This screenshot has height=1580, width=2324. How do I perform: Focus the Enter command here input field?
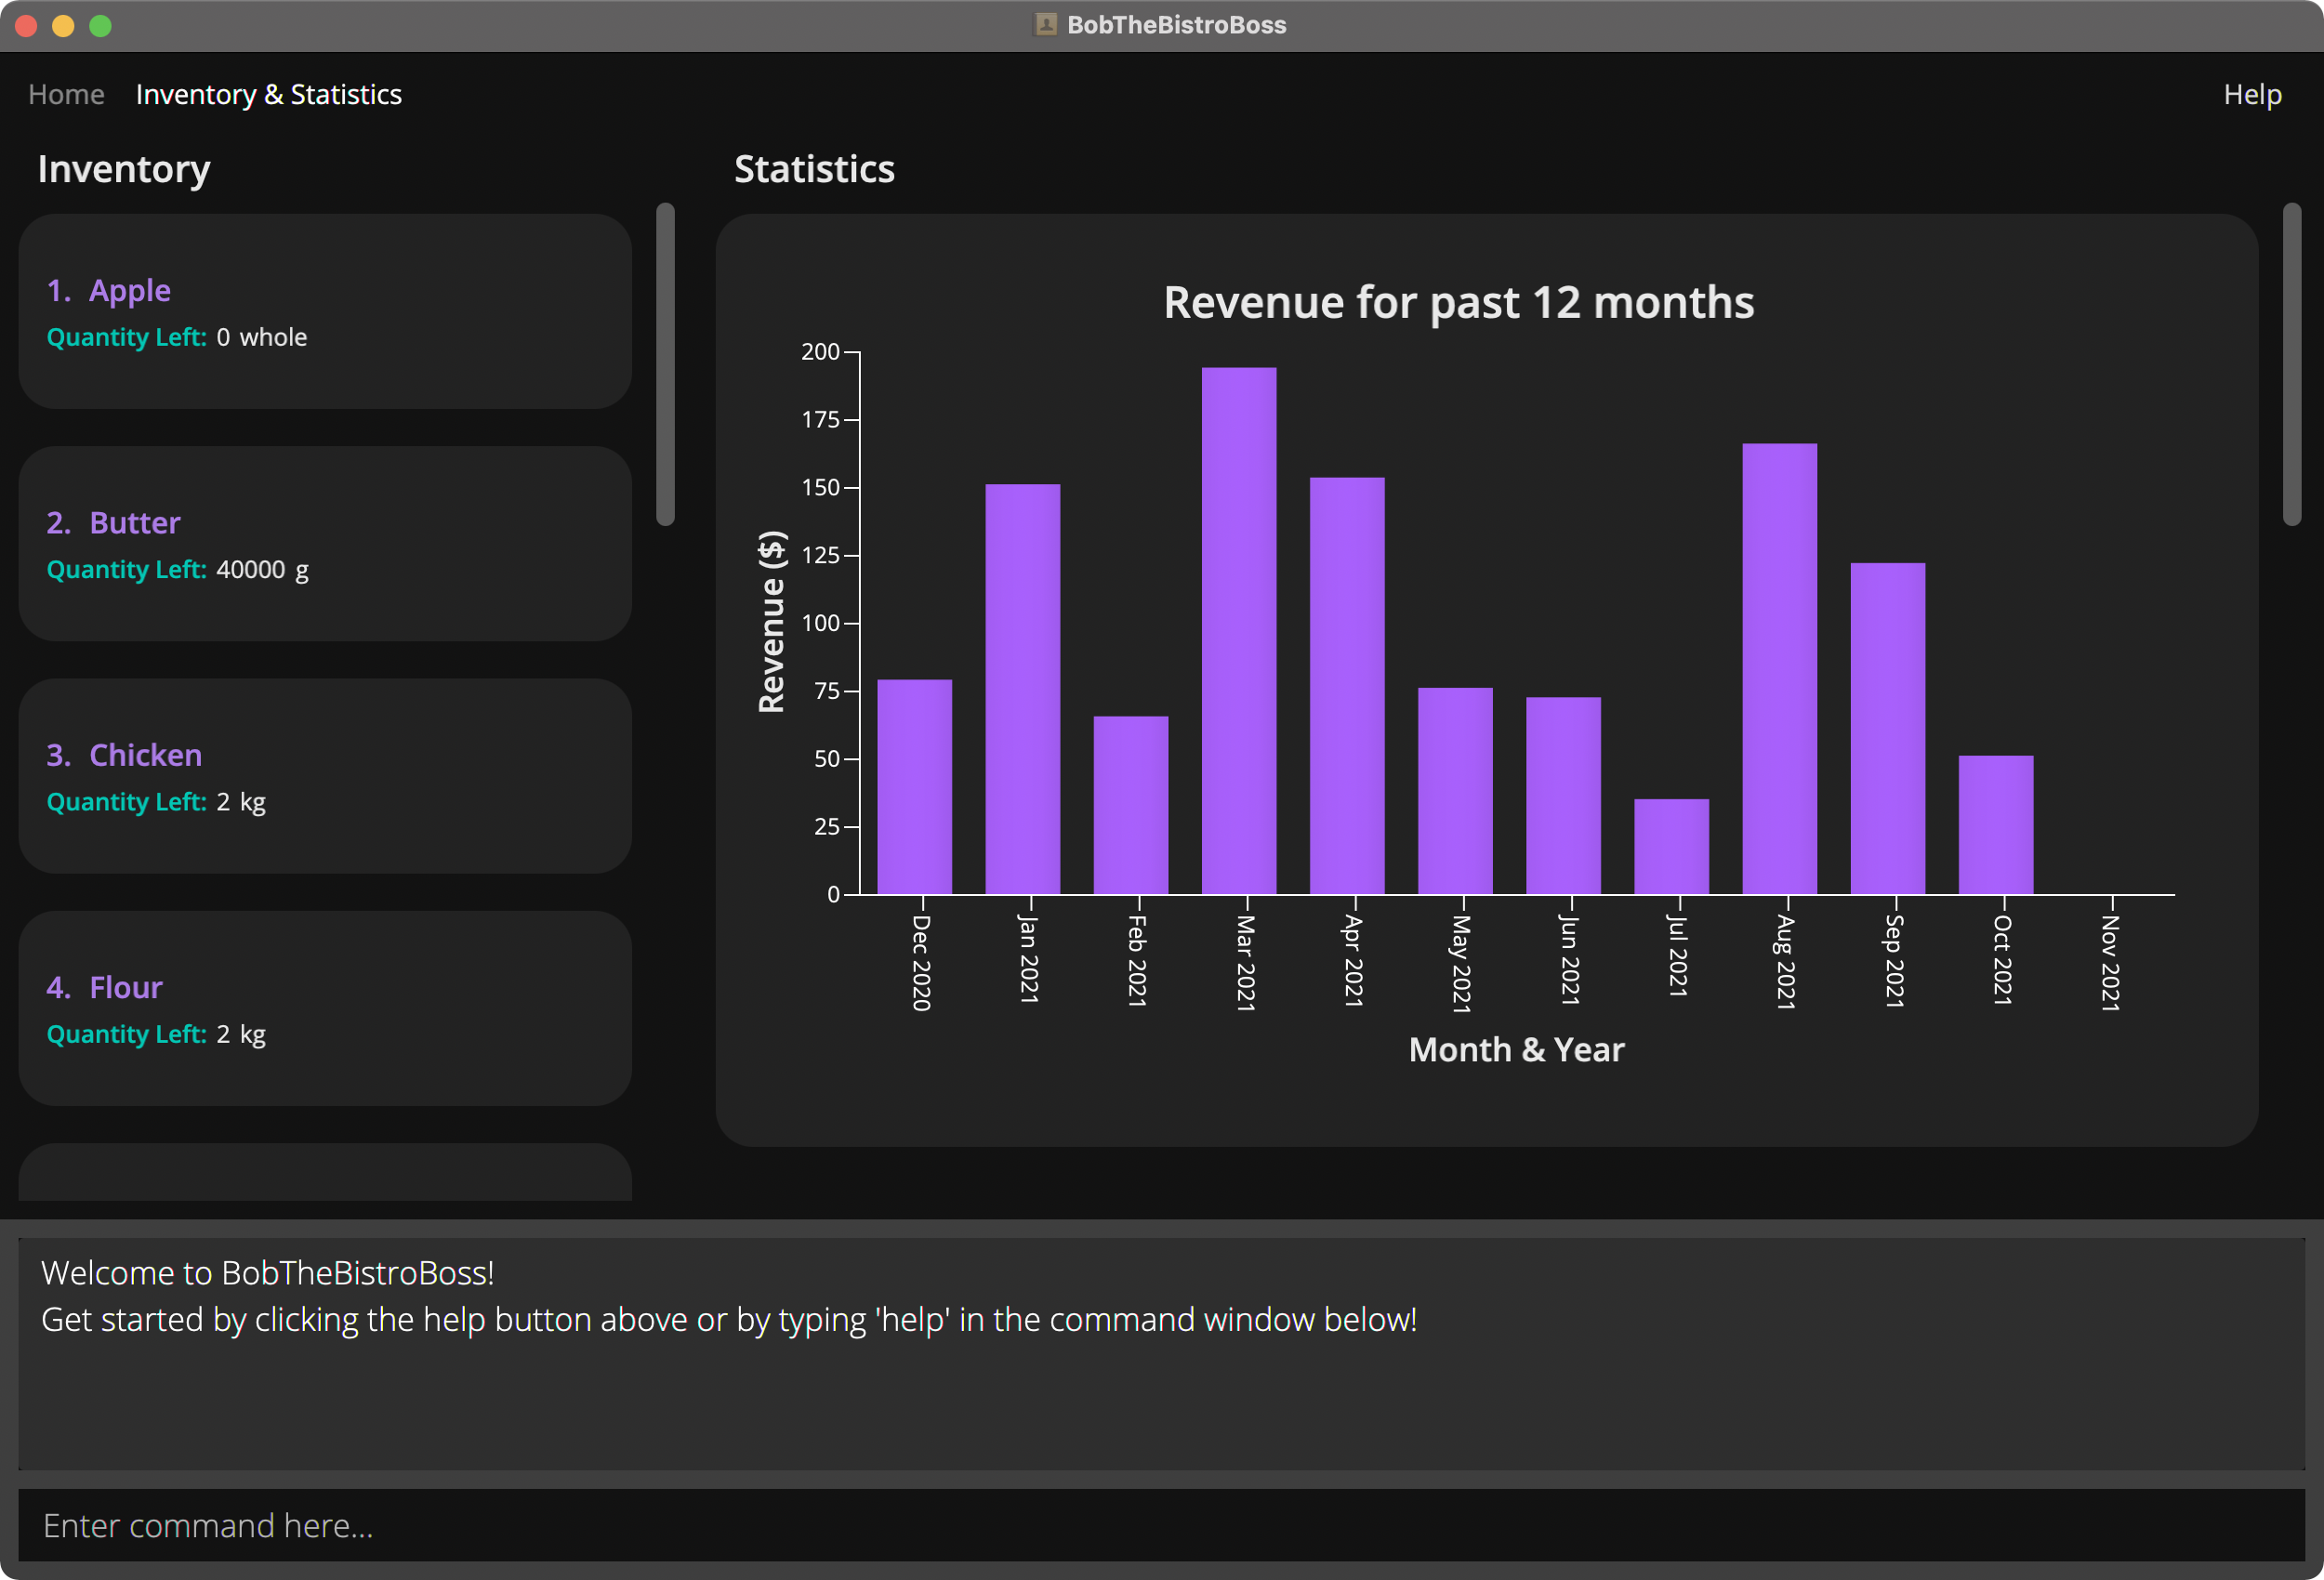pyautogui.click(x=1160, y=1525)
